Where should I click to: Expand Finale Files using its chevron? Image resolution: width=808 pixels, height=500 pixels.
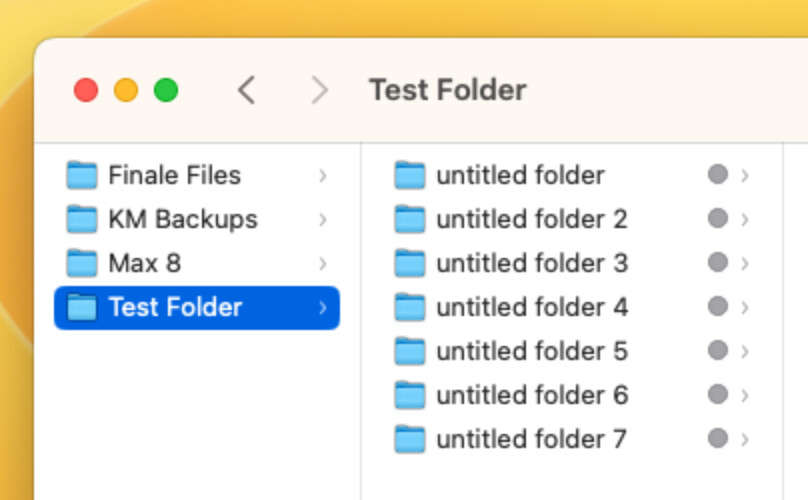323,176
